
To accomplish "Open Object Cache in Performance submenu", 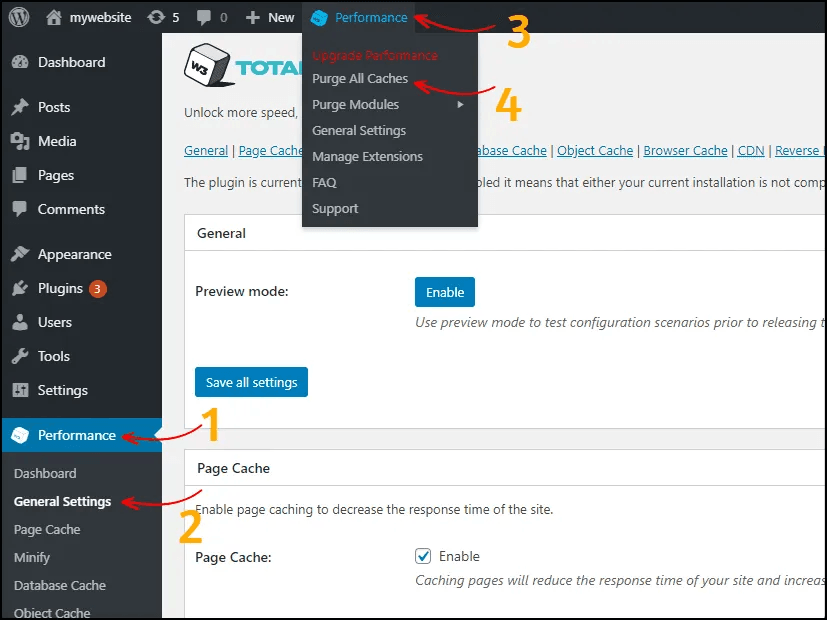I will click(52, 613).
